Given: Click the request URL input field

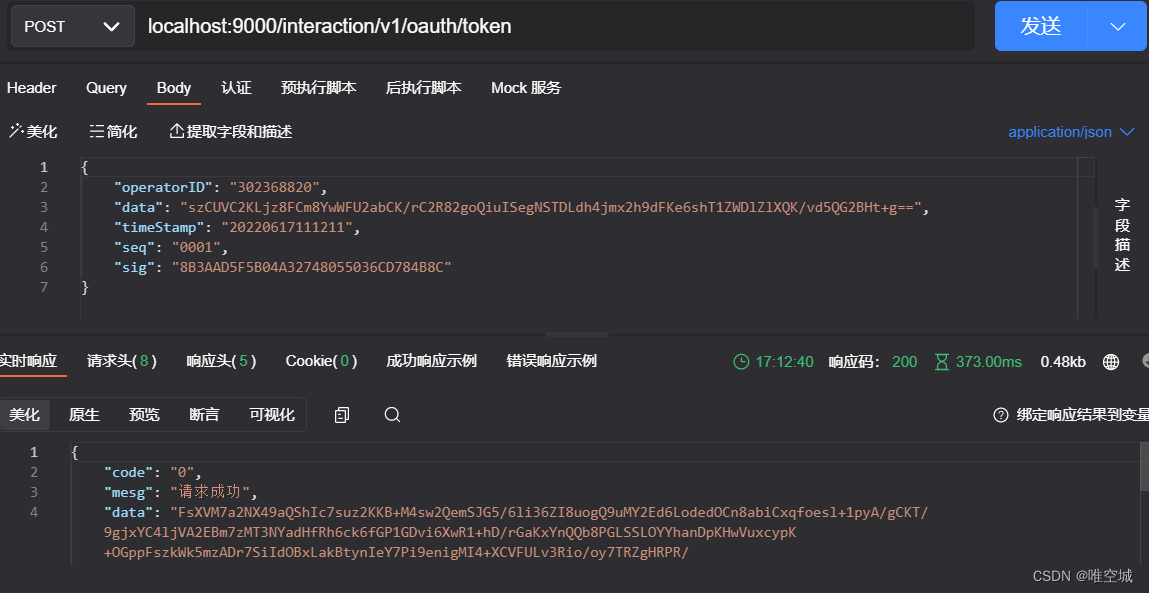Looking at the screenshot, I should tap(550, 26).
